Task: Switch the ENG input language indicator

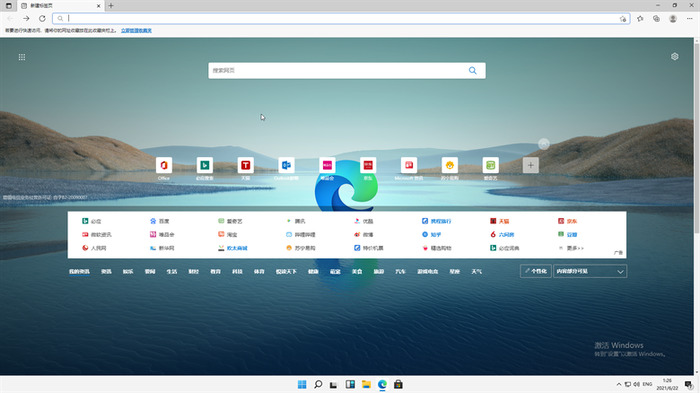Action: [x=647, y=385]
